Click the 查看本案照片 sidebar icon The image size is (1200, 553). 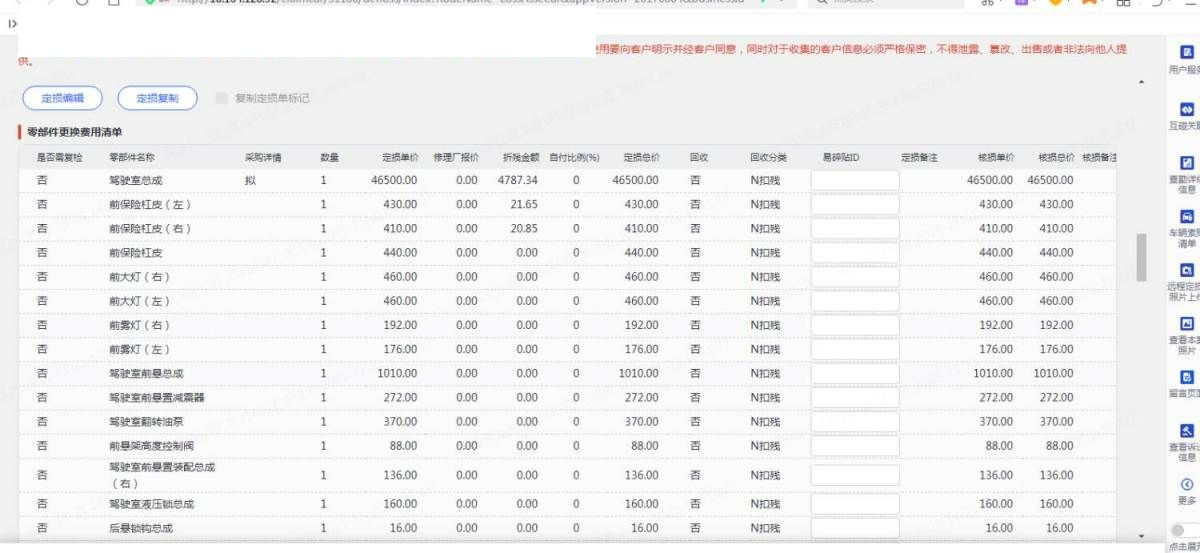(x=1187, y=324)
